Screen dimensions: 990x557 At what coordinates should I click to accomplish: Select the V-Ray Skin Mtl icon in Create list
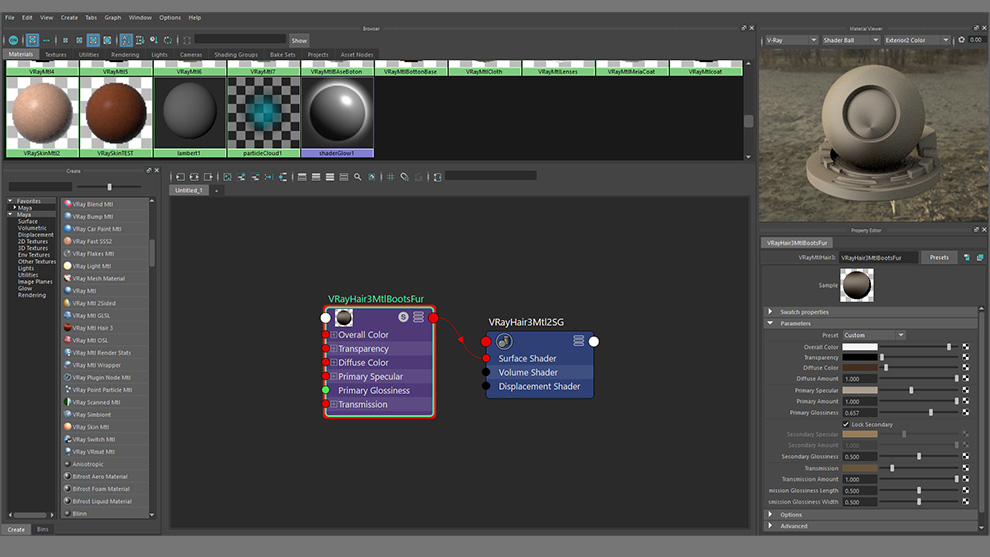(x=67, y=427)
